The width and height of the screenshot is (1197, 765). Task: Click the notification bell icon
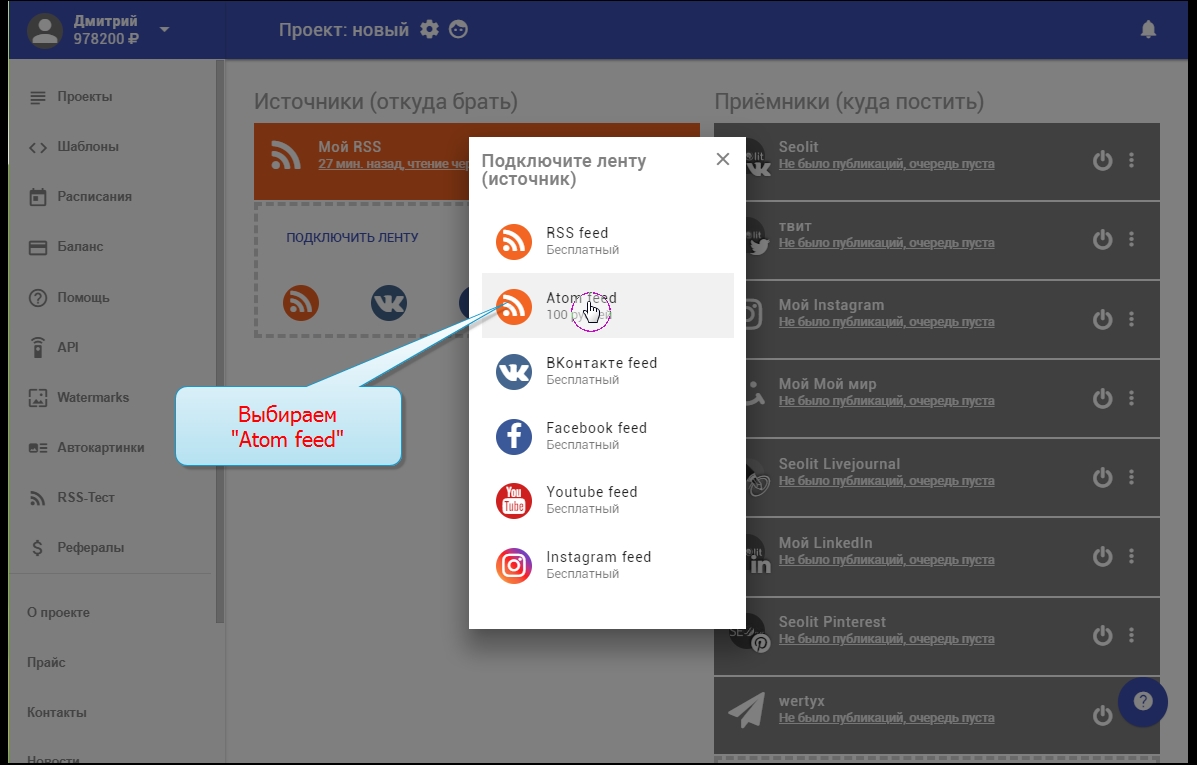[x=1148, y=30]
